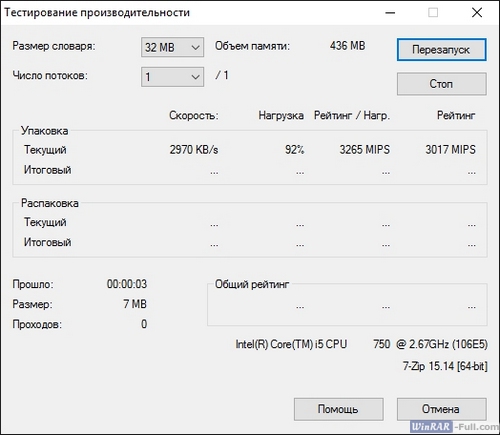Click the size value 7 MB
The width and height of the screenshot is (500, 435).
pos(135,304)
